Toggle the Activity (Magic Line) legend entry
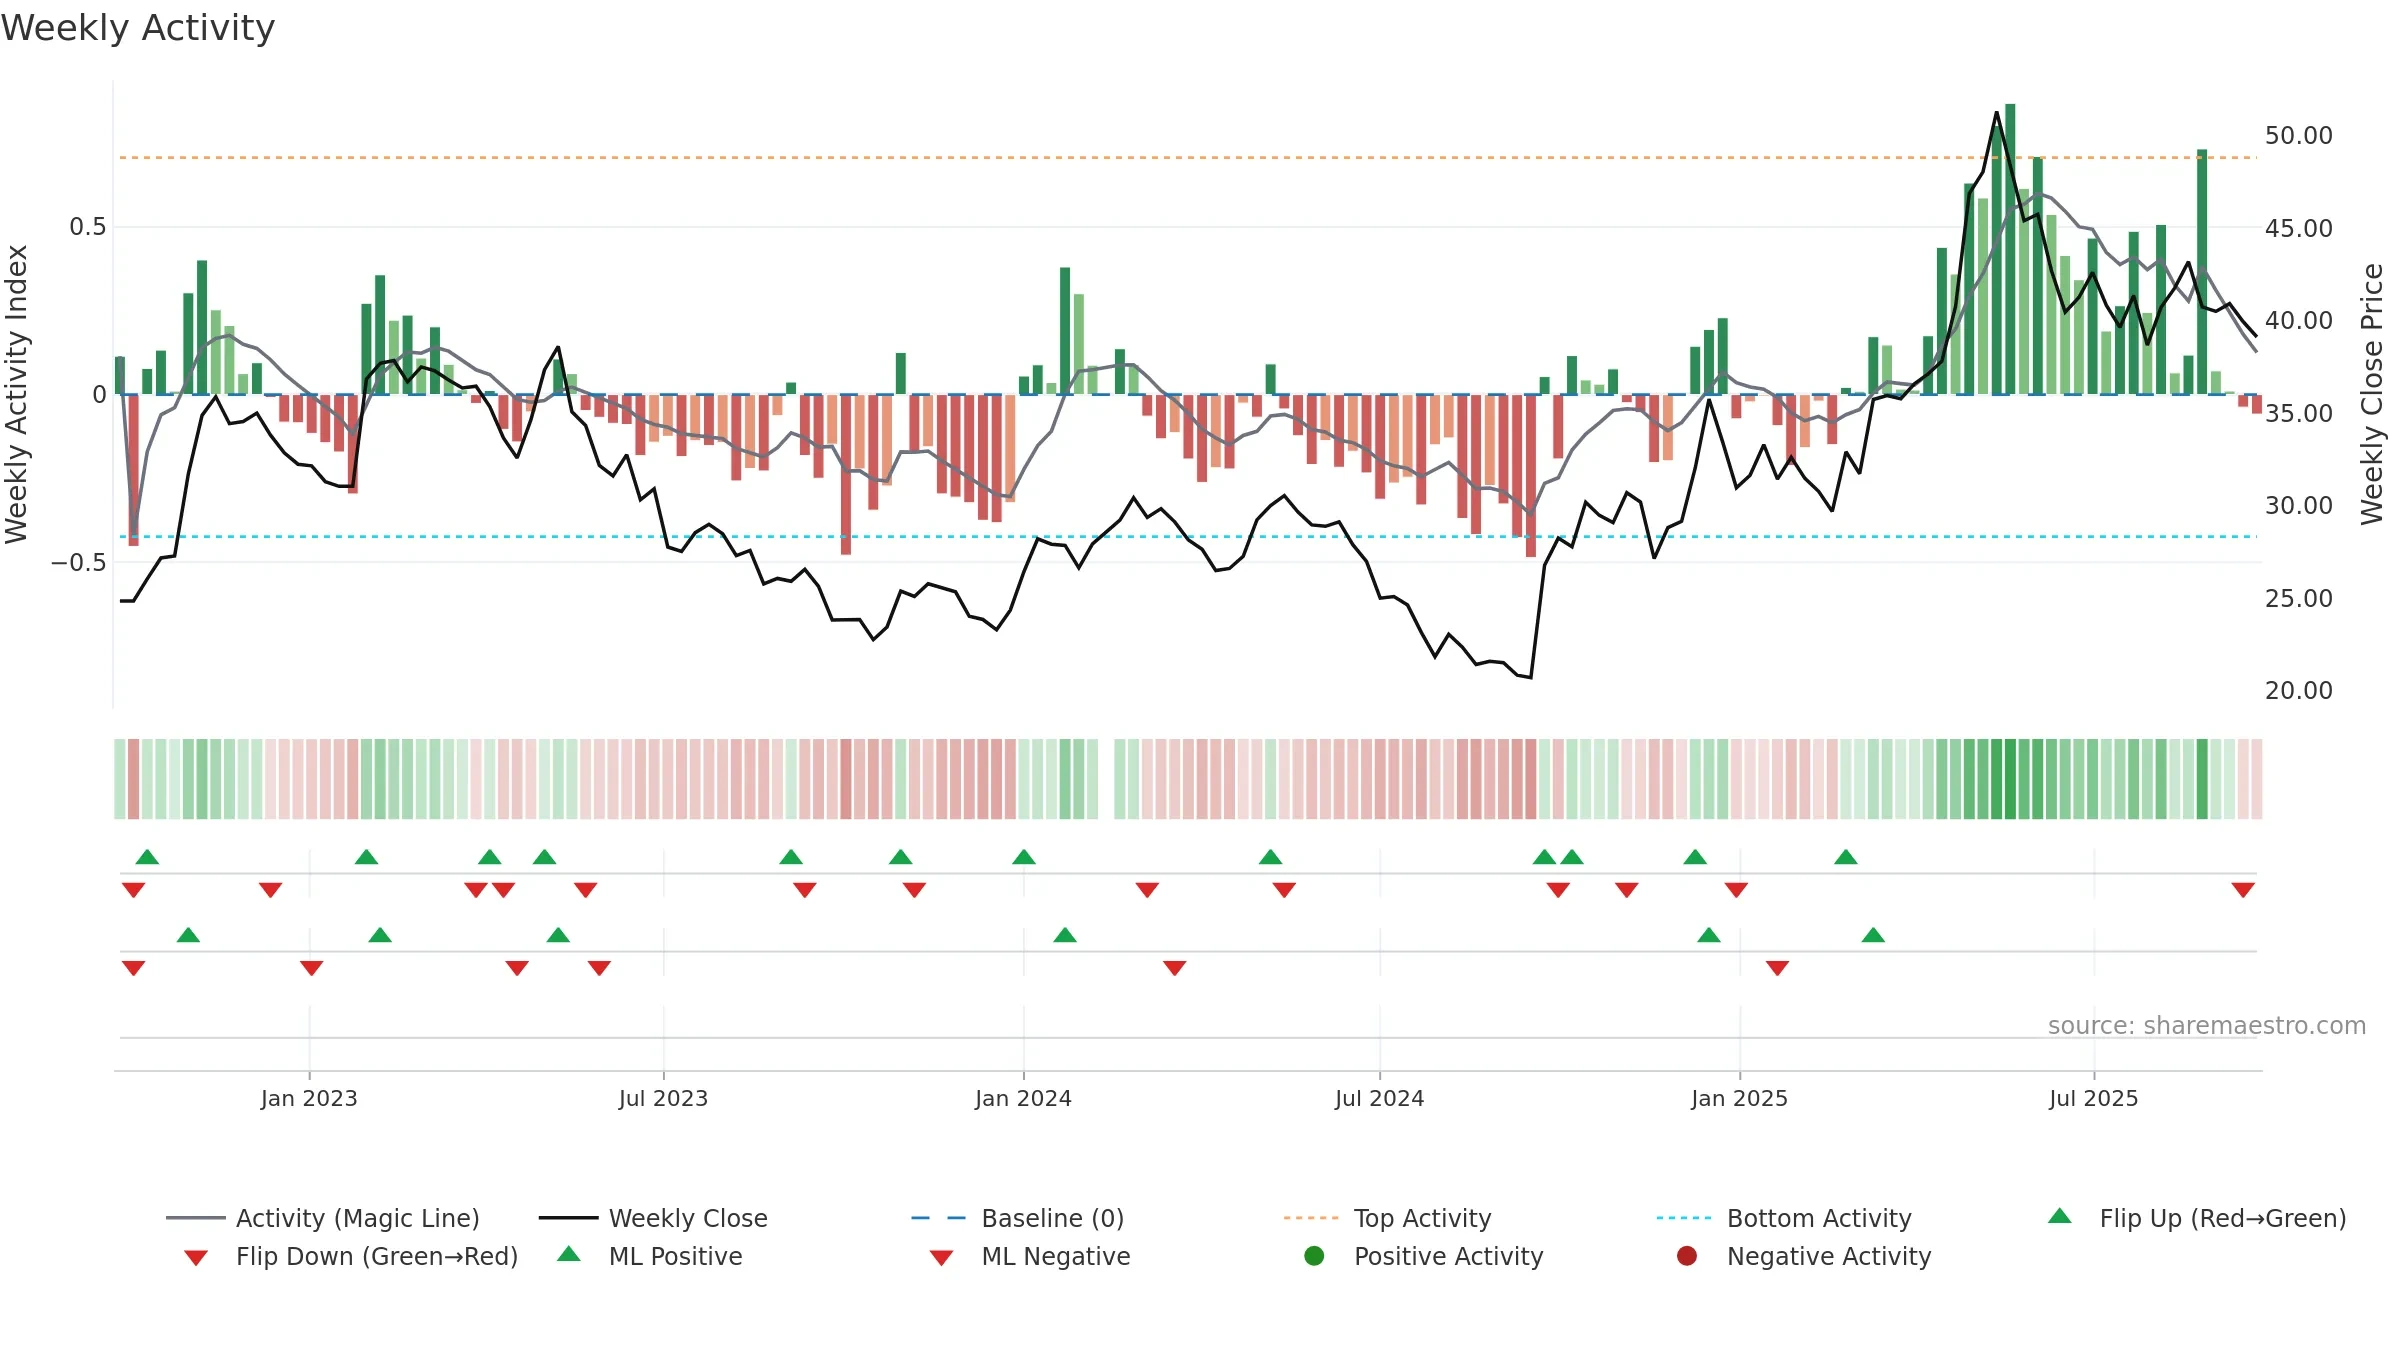The height and width of the screenshot is (1350, 2400). tap(322, 1218)
